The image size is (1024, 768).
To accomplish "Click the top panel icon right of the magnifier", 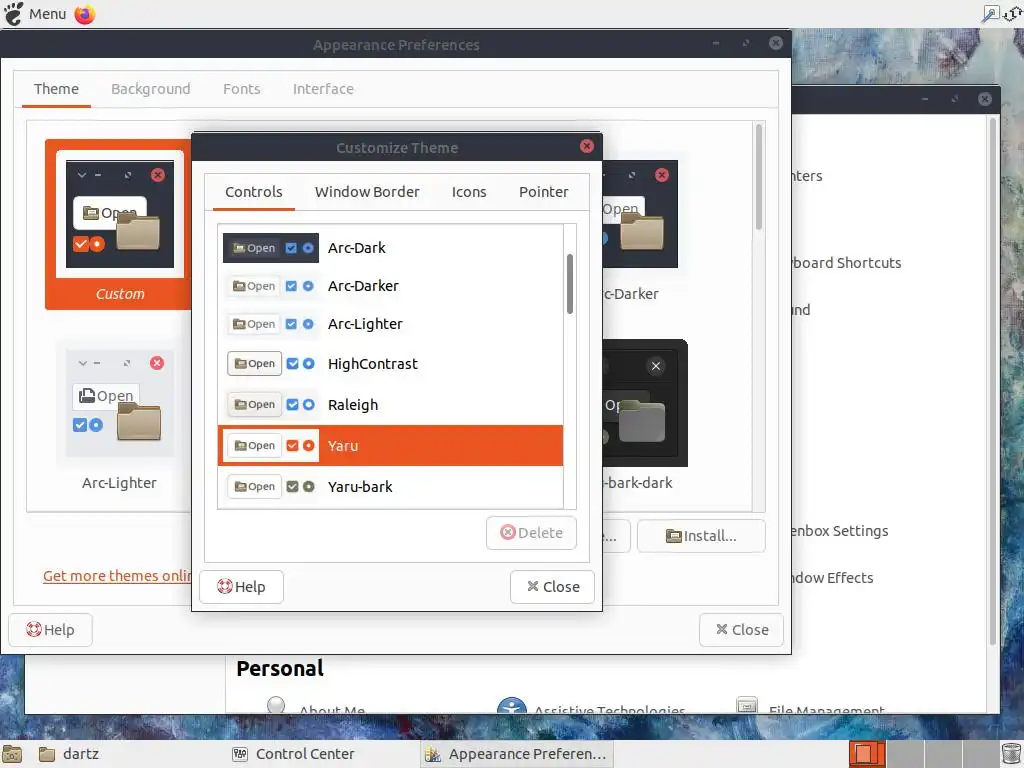I will point(1012,14).
